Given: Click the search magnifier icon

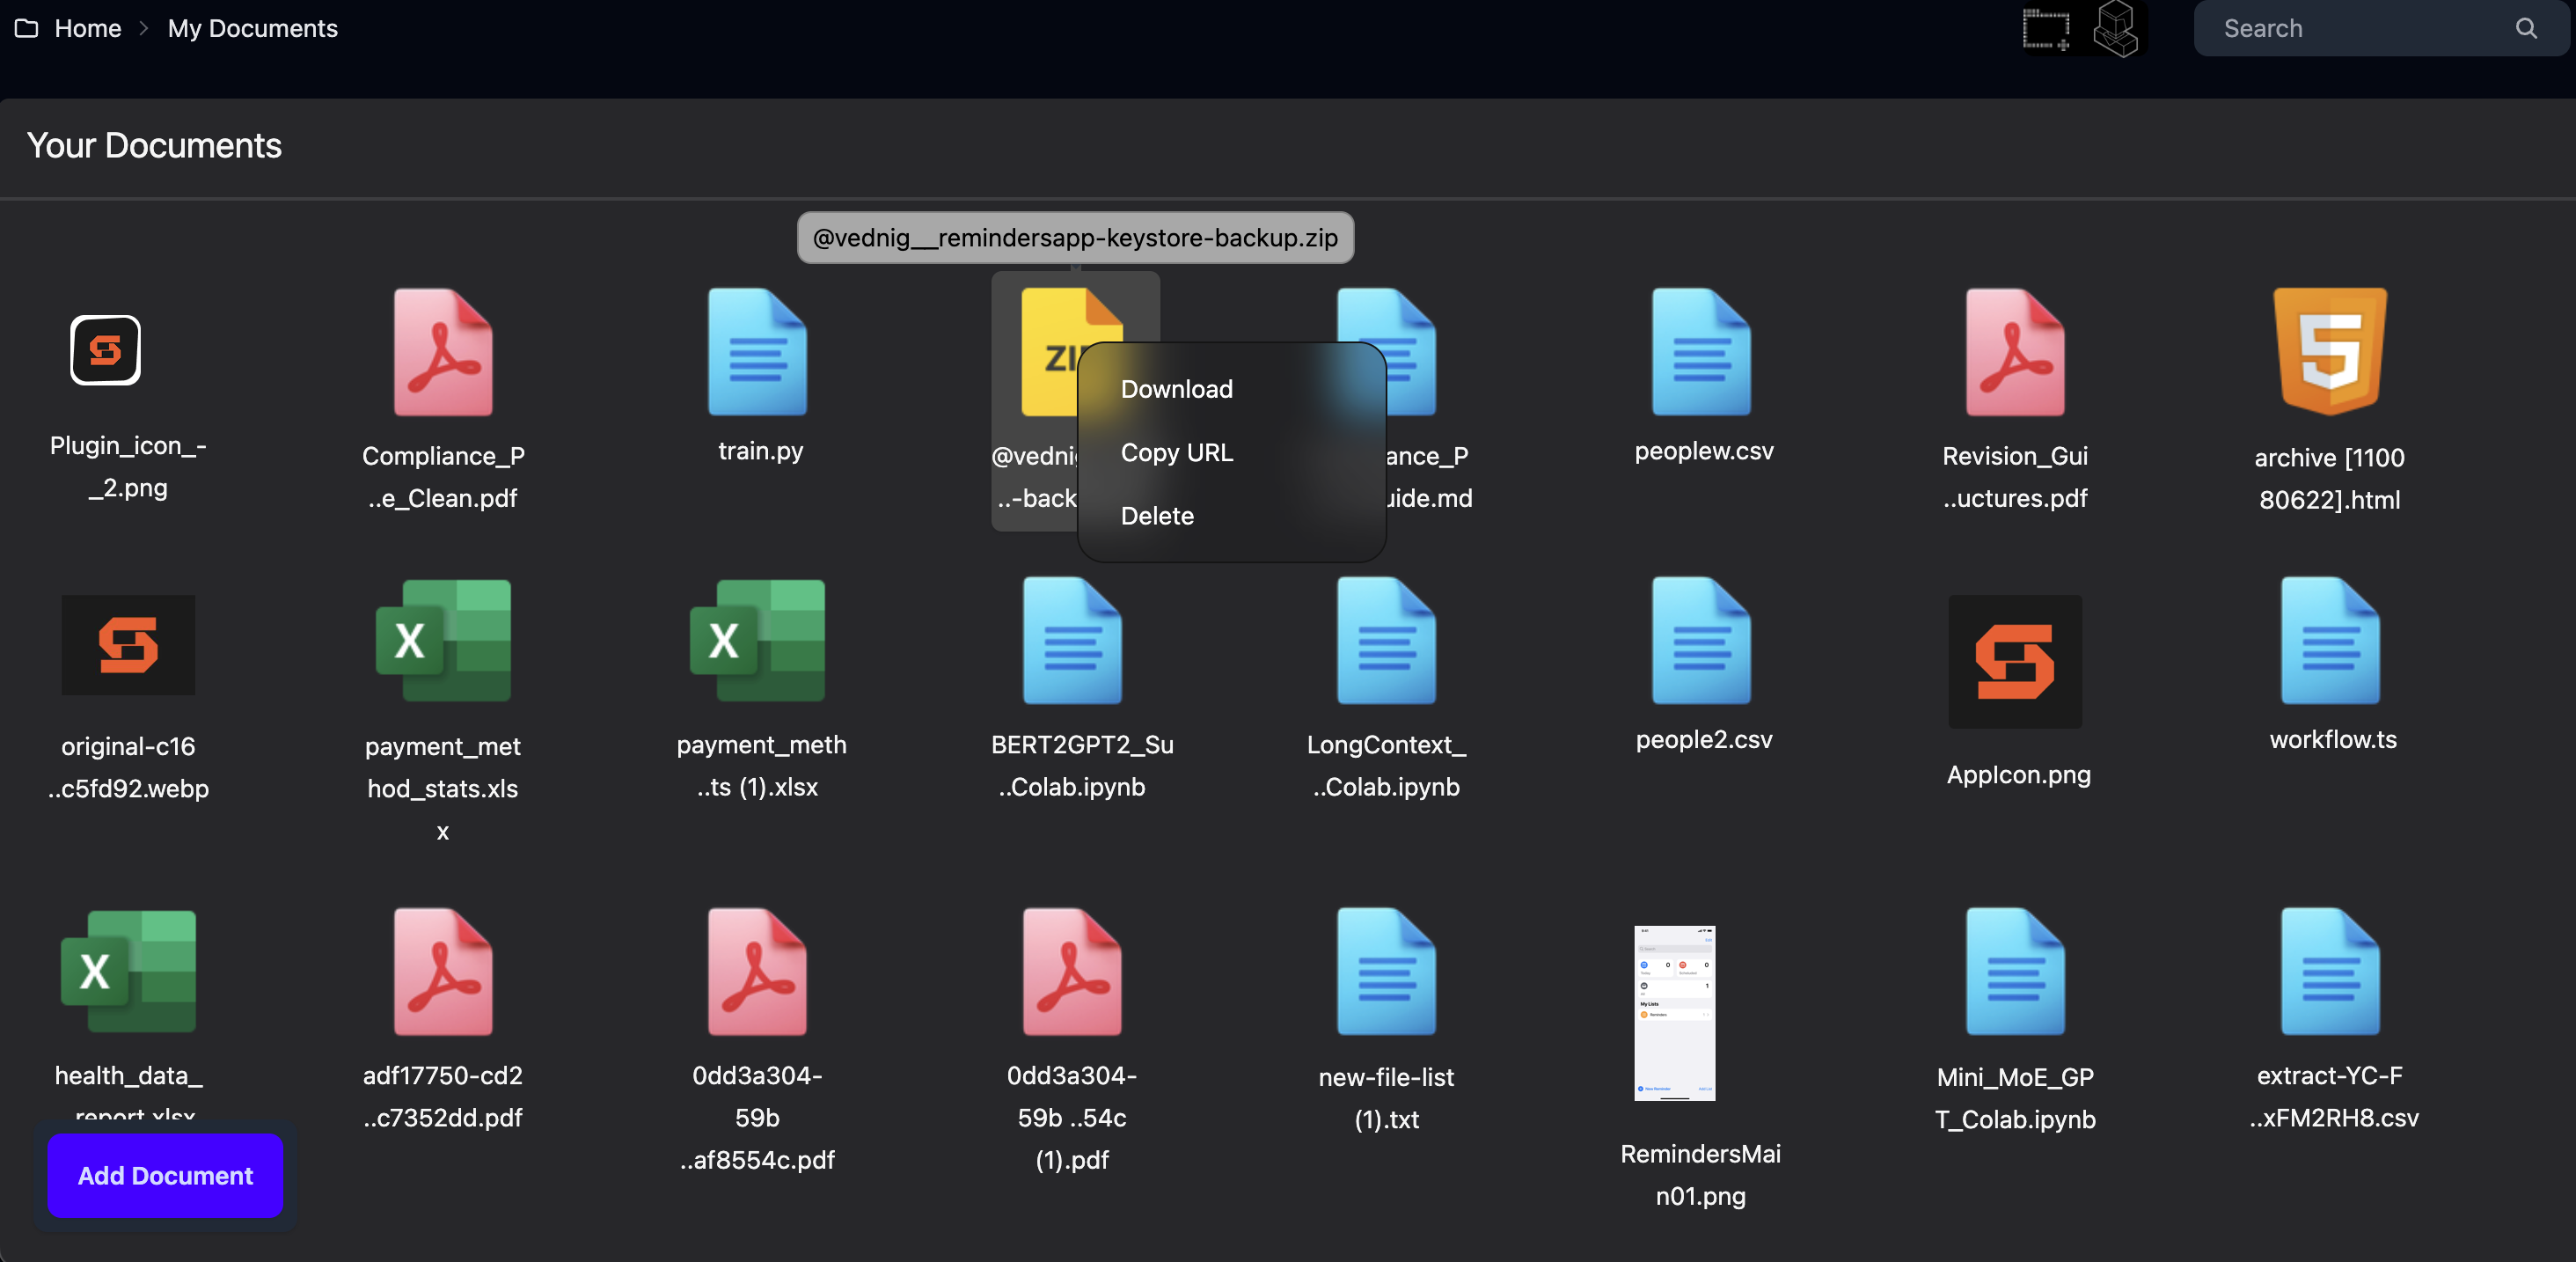Looking at the screenshot, I should pos(2526,28).
